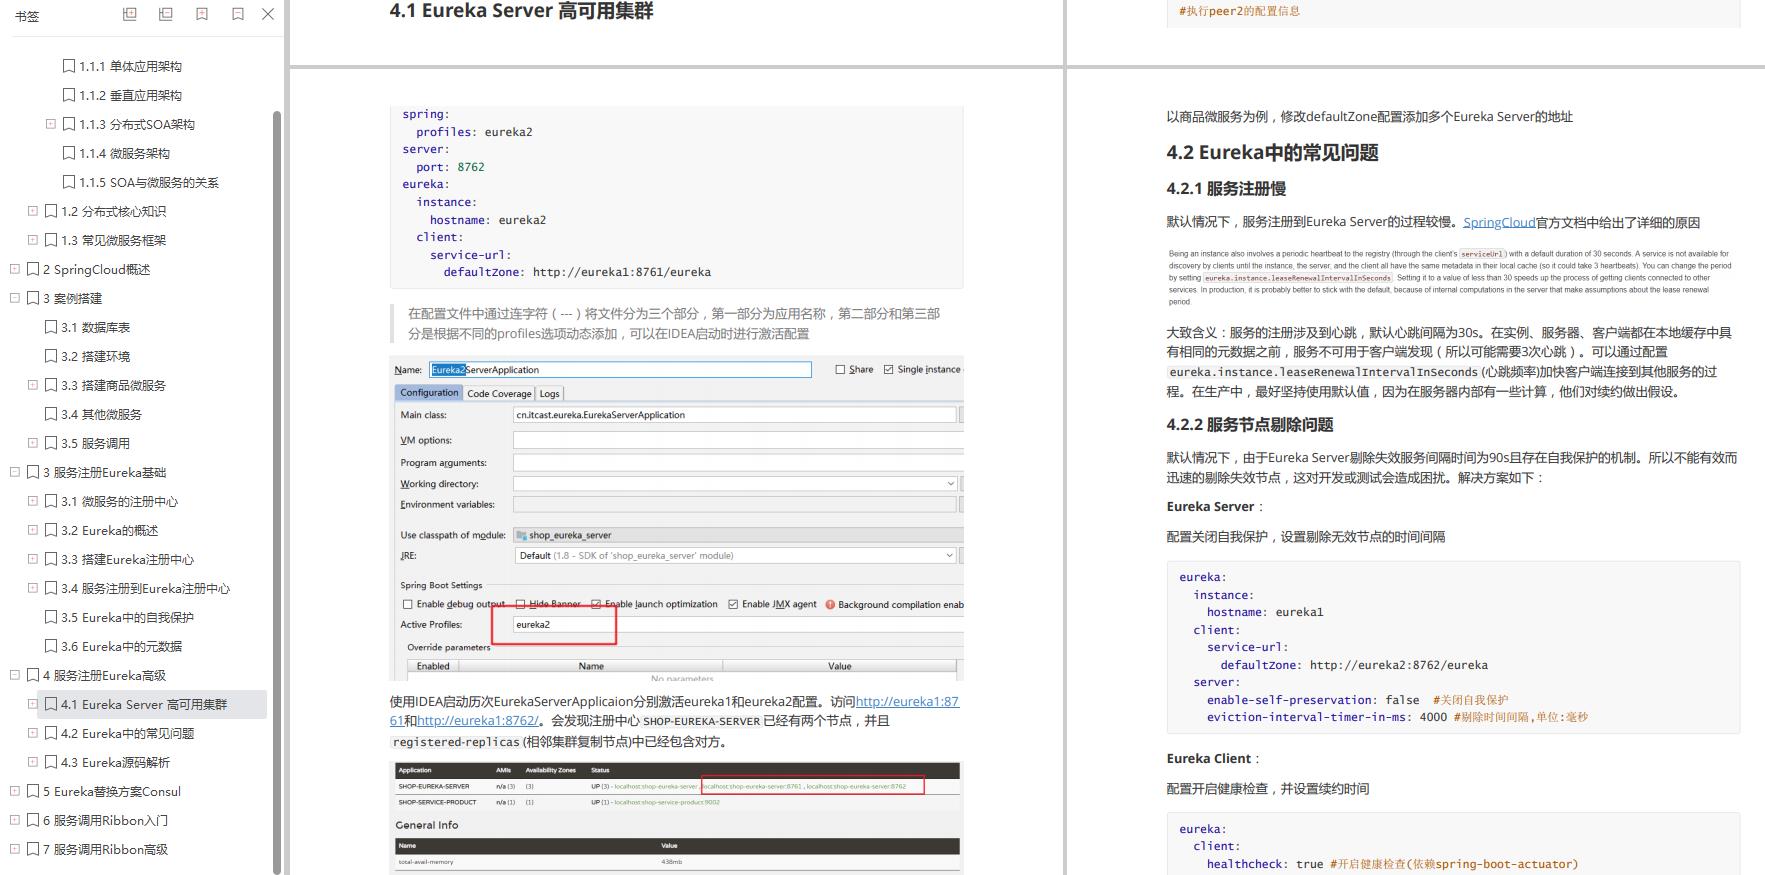Click the bookmark icon beside 1.1.2 垂直应用架构
The height and width of the screenshot is (875, 1765).
click(69, 95)
